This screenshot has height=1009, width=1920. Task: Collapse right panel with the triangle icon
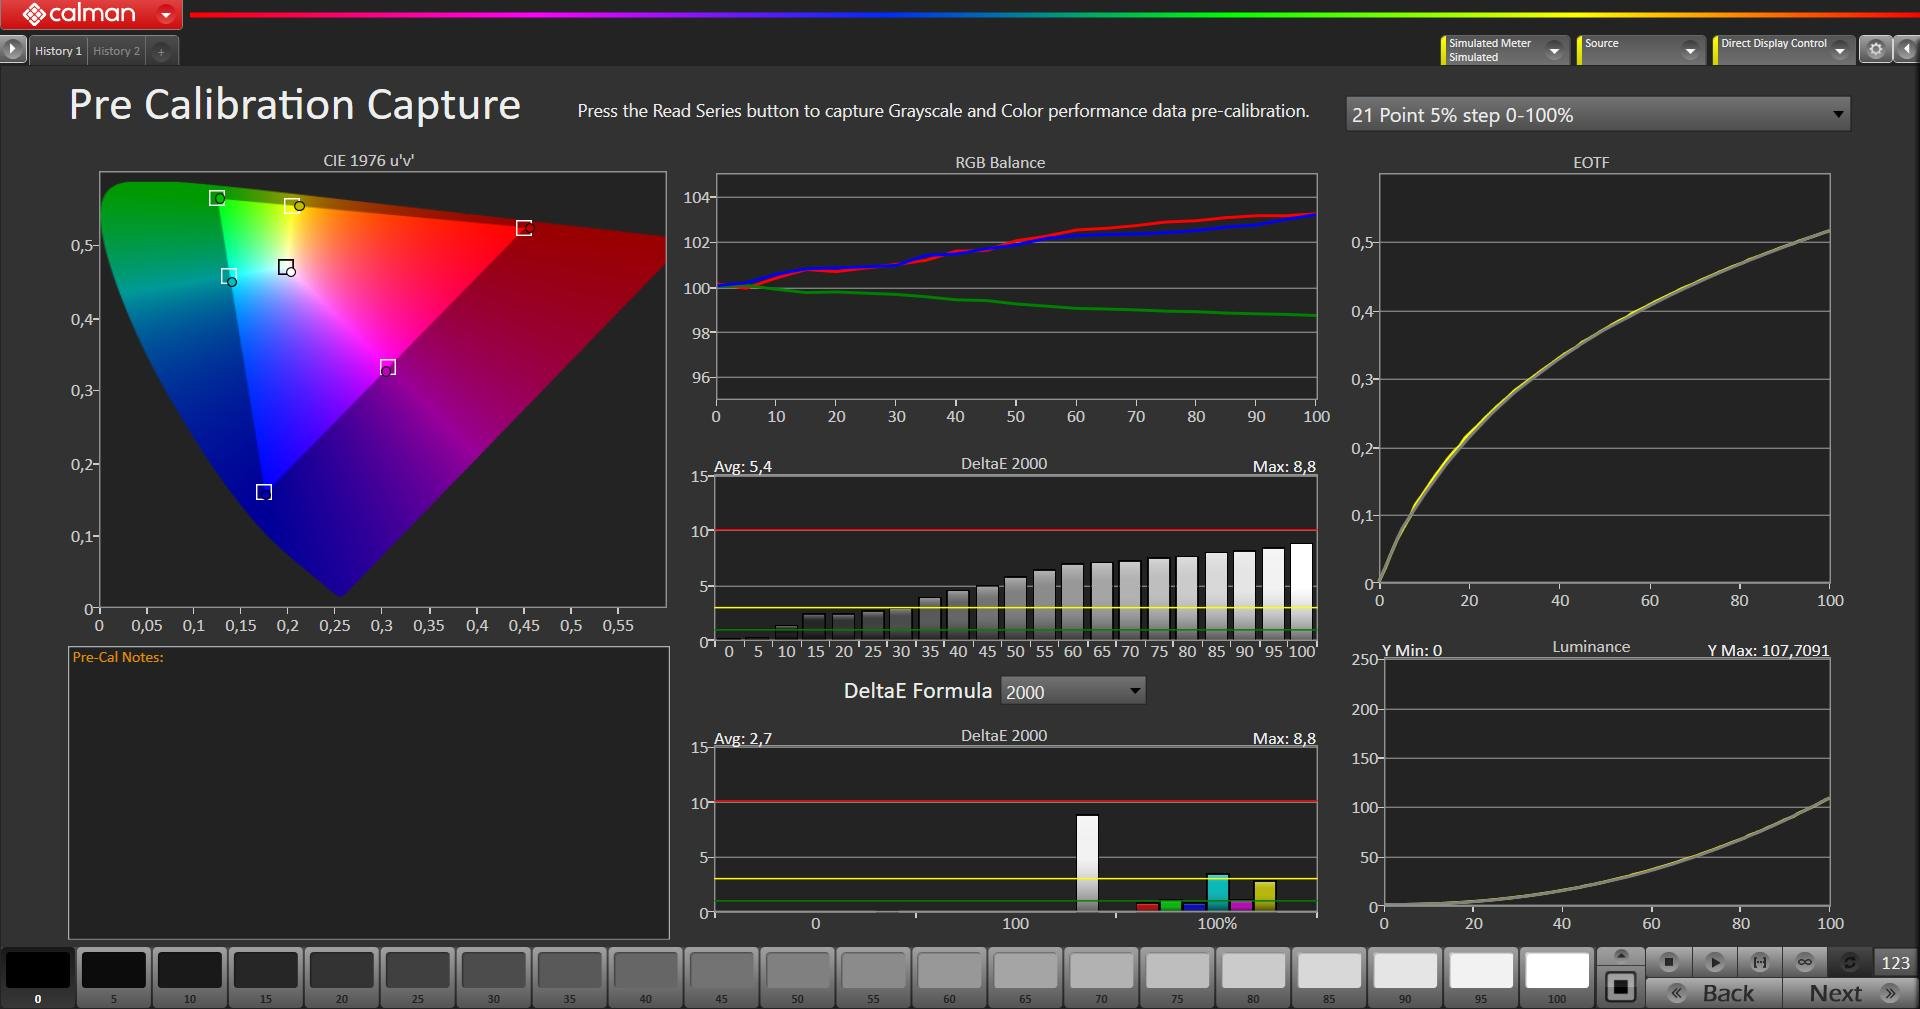(1906, 49)
